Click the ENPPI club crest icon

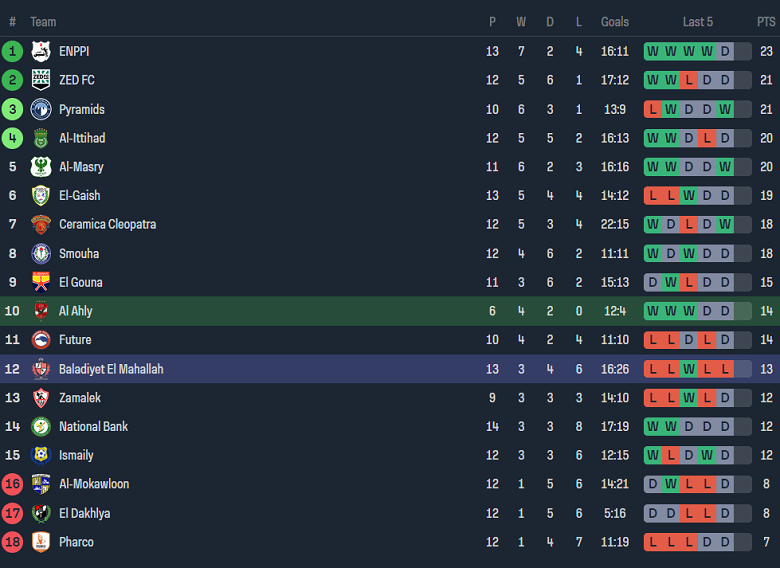coord(41,51)
